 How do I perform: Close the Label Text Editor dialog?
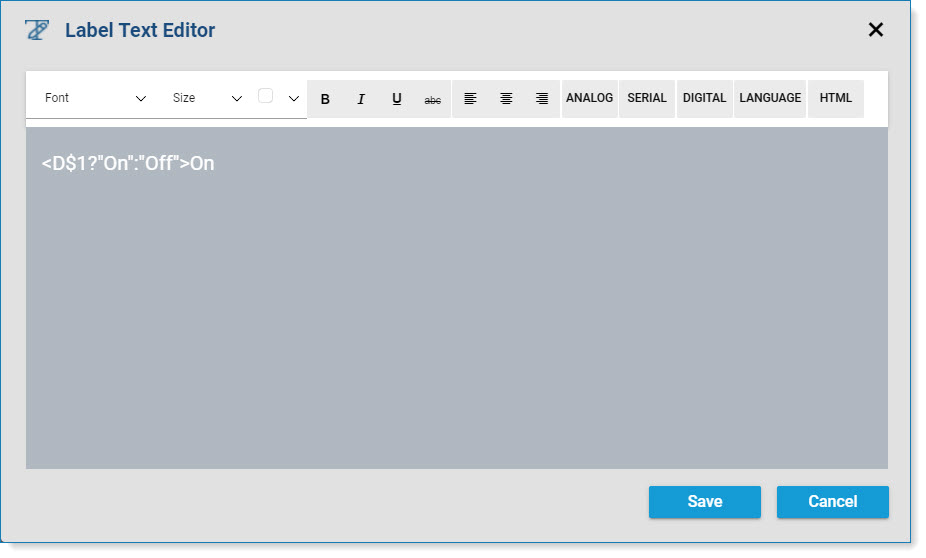click(x=876, y=30)
